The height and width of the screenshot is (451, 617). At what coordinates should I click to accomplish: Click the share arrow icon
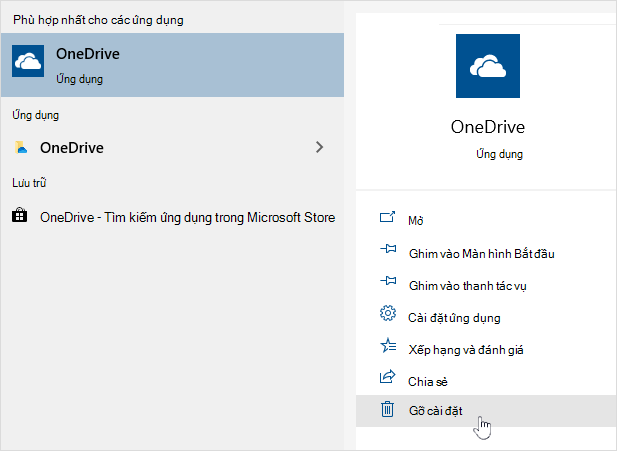pyautogui.click(x=388, y=377)
